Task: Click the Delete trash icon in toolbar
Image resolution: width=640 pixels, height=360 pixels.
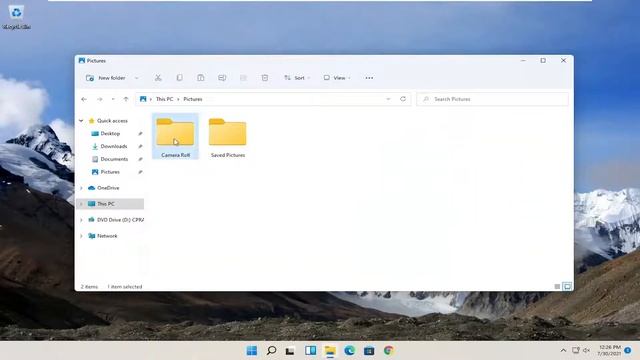Action: (x=264, y=78)
